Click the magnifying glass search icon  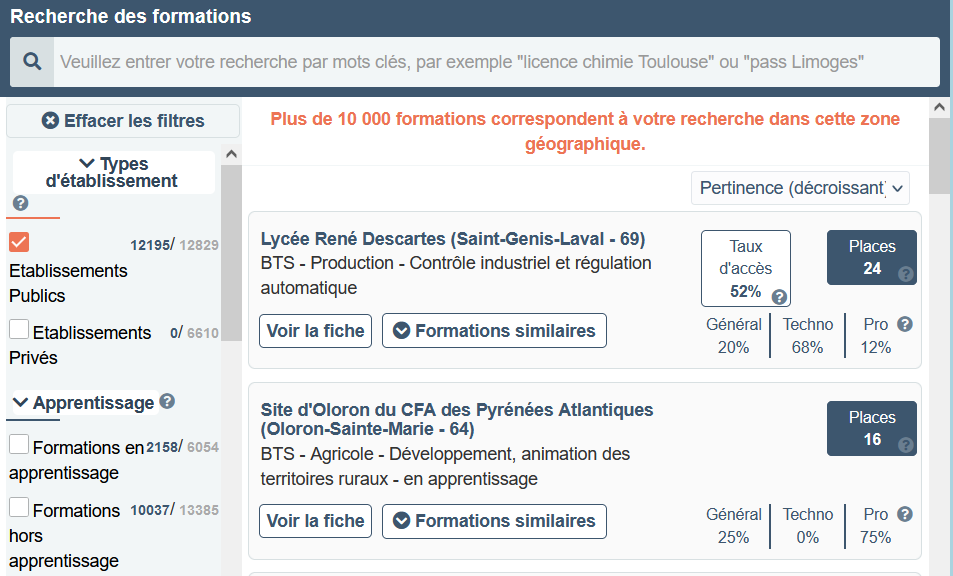point(32,61)
